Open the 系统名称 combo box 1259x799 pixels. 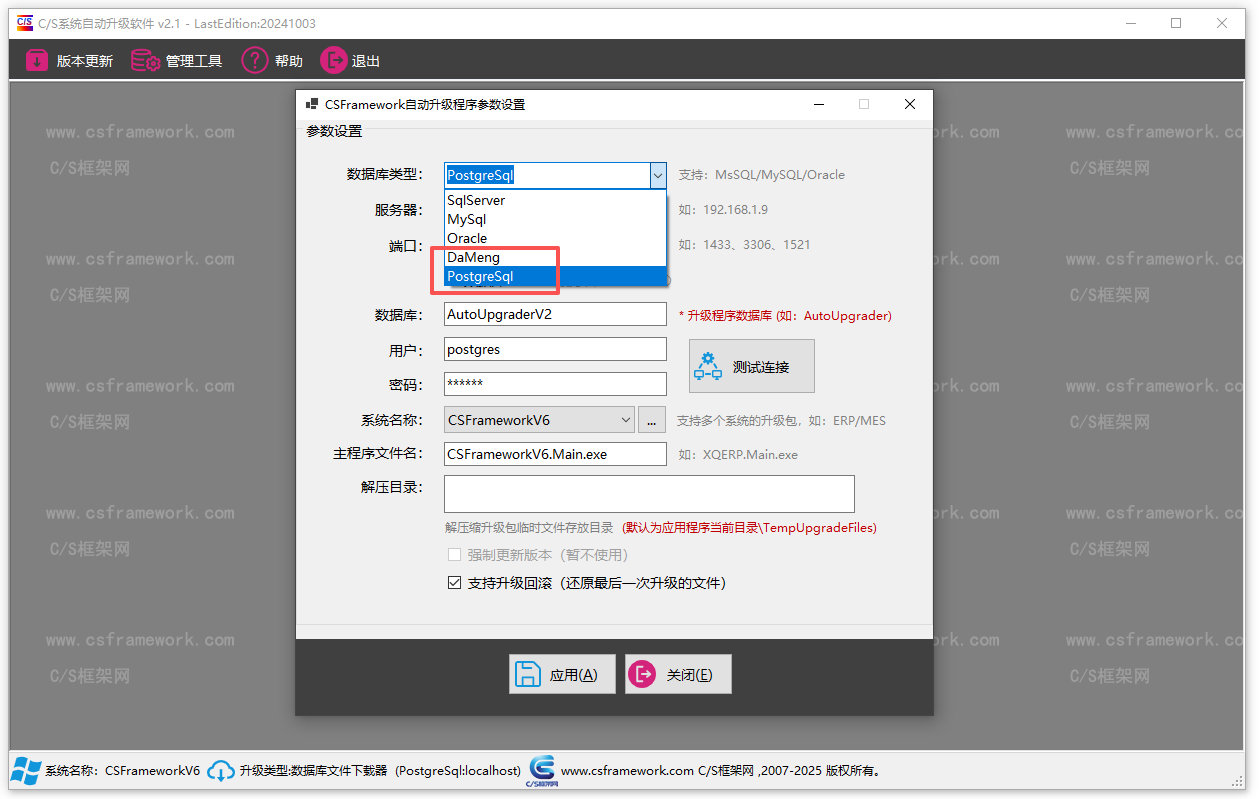point(626,419)
